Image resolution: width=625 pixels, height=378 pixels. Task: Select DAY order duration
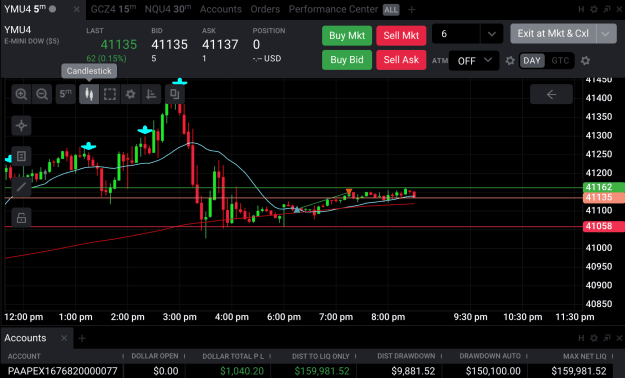click(532, 61)
